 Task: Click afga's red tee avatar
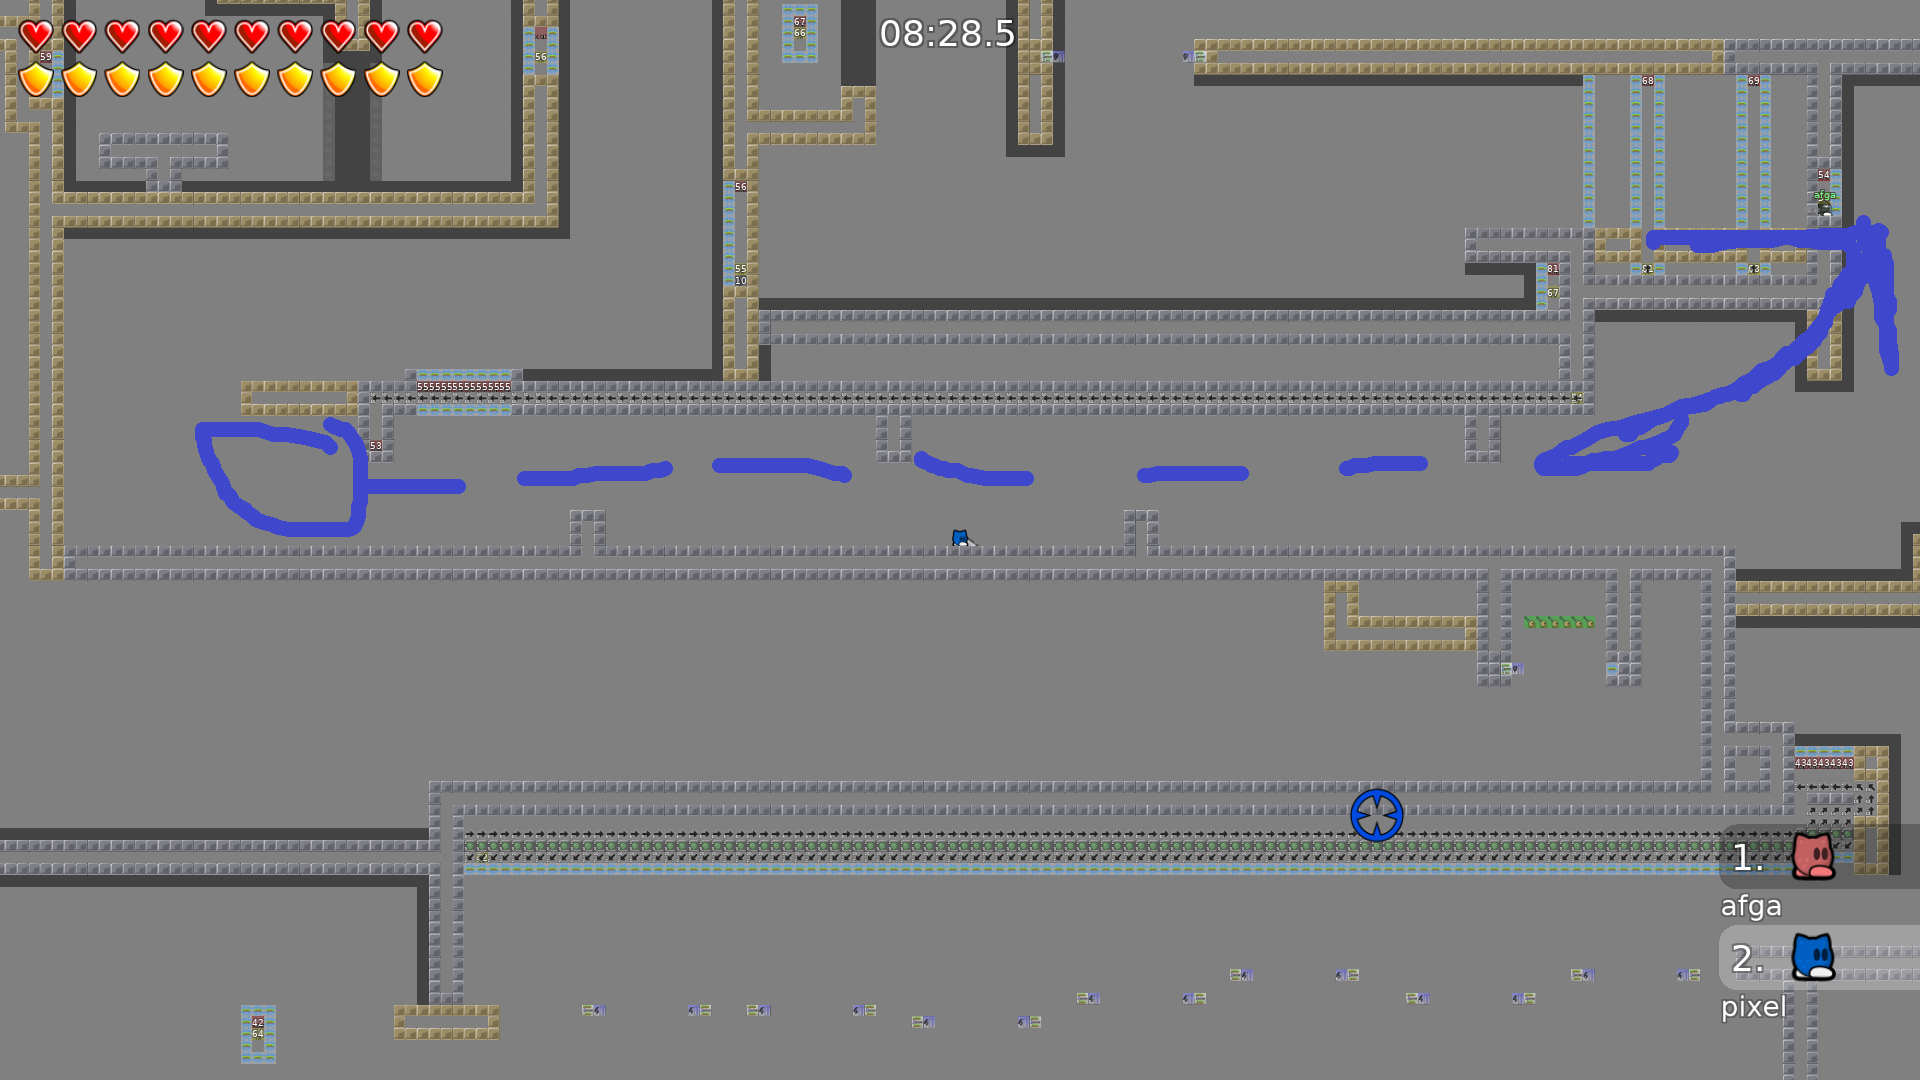(1813, 856)
